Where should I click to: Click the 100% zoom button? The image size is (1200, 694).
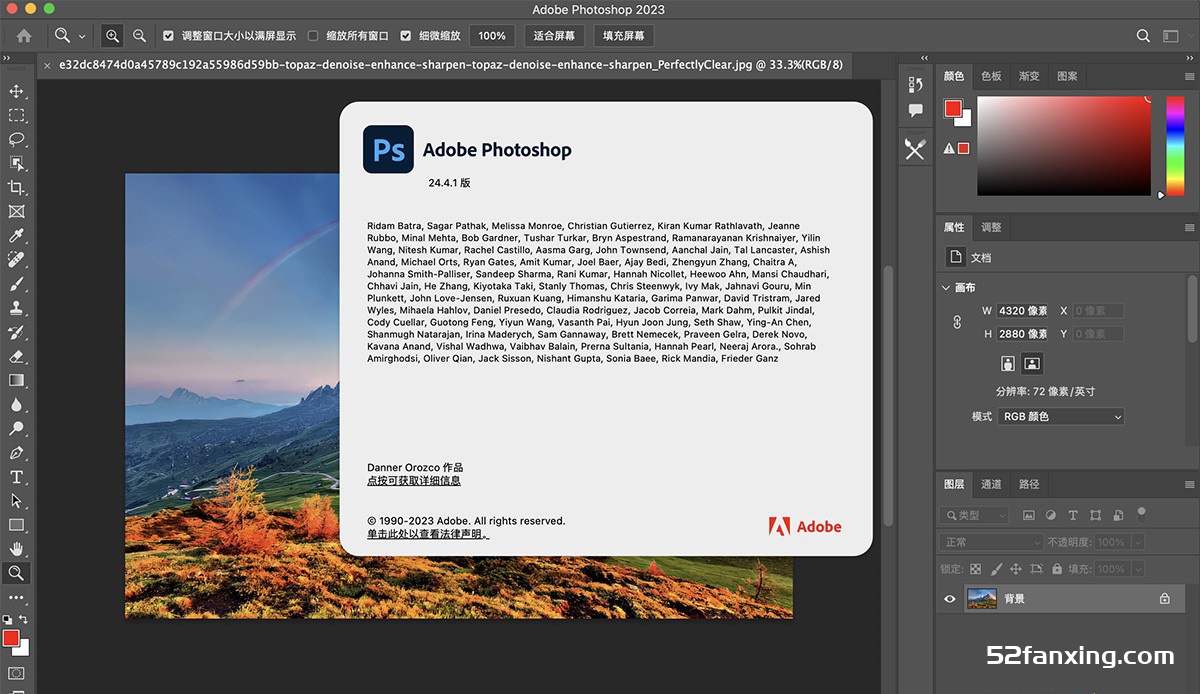(492, 35)
